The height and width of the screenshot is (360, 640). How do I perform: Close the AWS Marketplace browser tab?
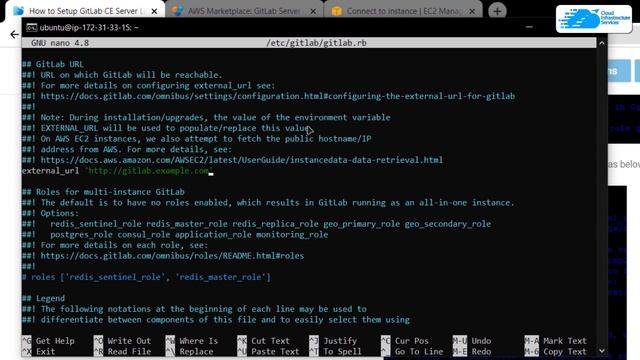[x=313, y=11]
